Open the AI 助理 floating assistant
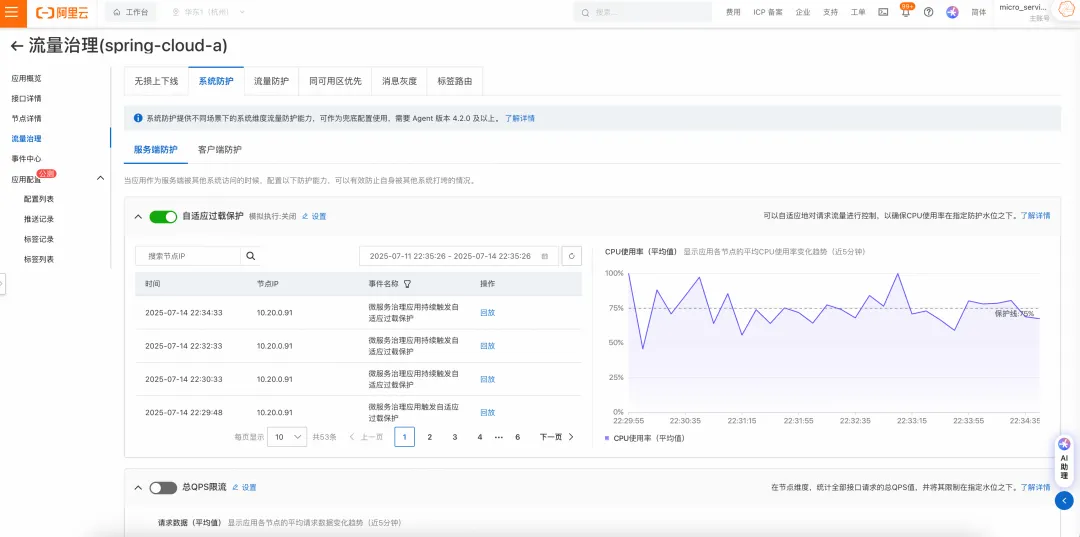Viewport: 1080px width, 537px height. (1064, 460)
